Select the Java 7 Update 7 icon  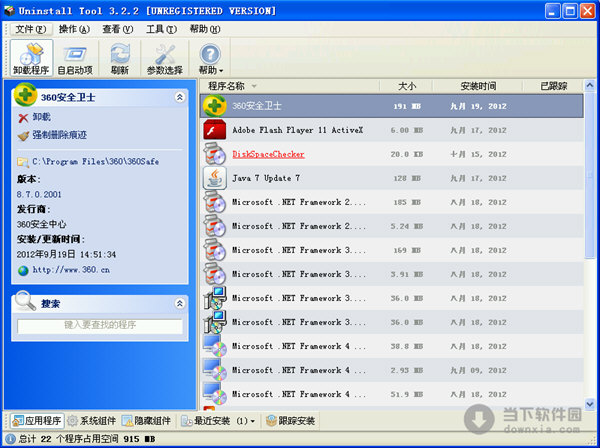click(x=215, y=178)
